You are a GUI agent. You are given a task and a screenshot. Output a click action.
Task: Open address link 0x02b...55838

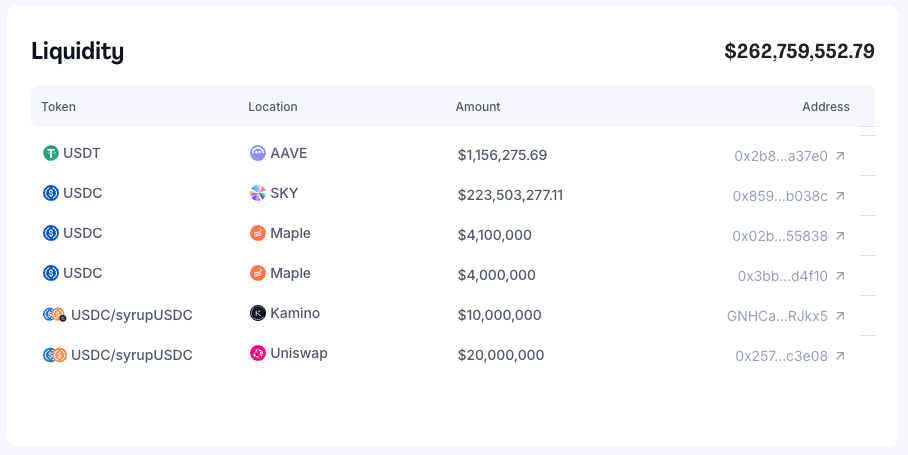(x=780, y=236)
